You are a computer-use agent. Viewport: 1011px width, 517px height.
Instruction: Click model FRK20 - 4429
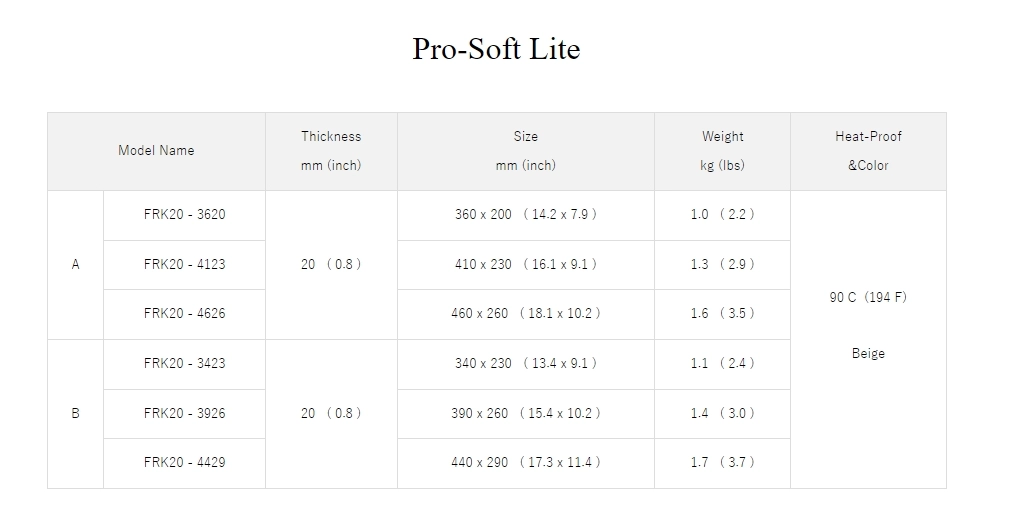(x=184, y=463)
